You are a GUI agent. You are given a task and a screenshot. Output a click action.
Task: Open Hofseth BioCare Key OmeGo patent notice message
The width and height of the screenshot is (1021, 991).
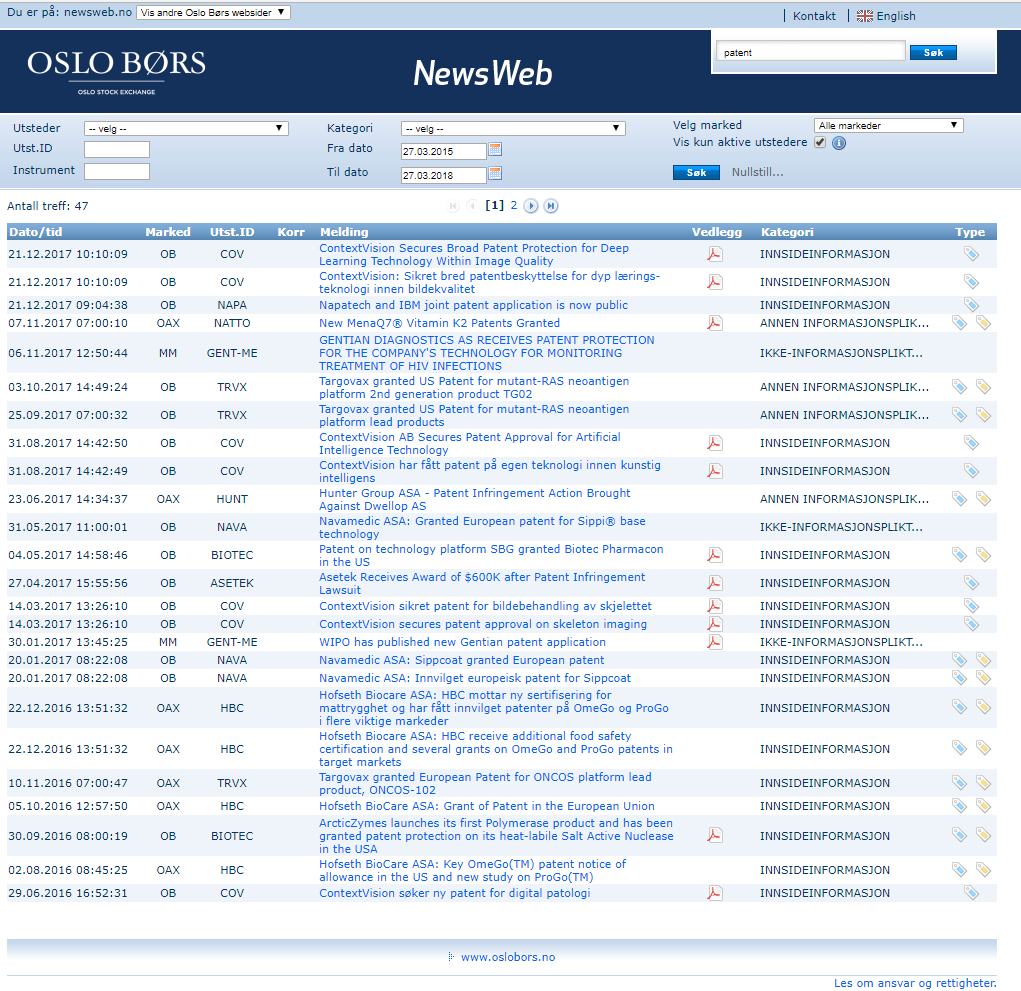pos(472,871)
